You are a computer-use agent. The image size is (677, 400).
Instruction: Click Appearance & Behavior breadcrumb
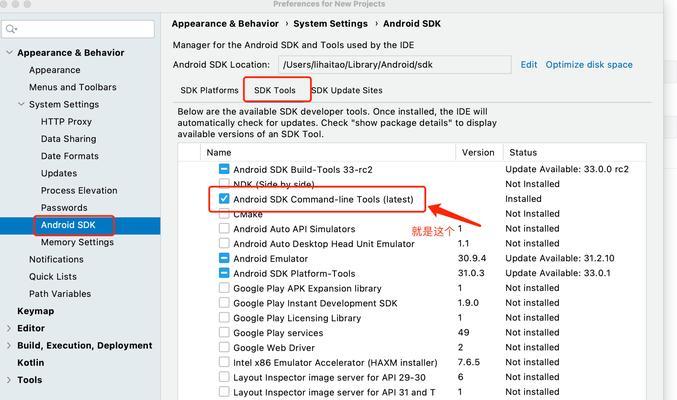pyautogui.click(x=225, y=24)
